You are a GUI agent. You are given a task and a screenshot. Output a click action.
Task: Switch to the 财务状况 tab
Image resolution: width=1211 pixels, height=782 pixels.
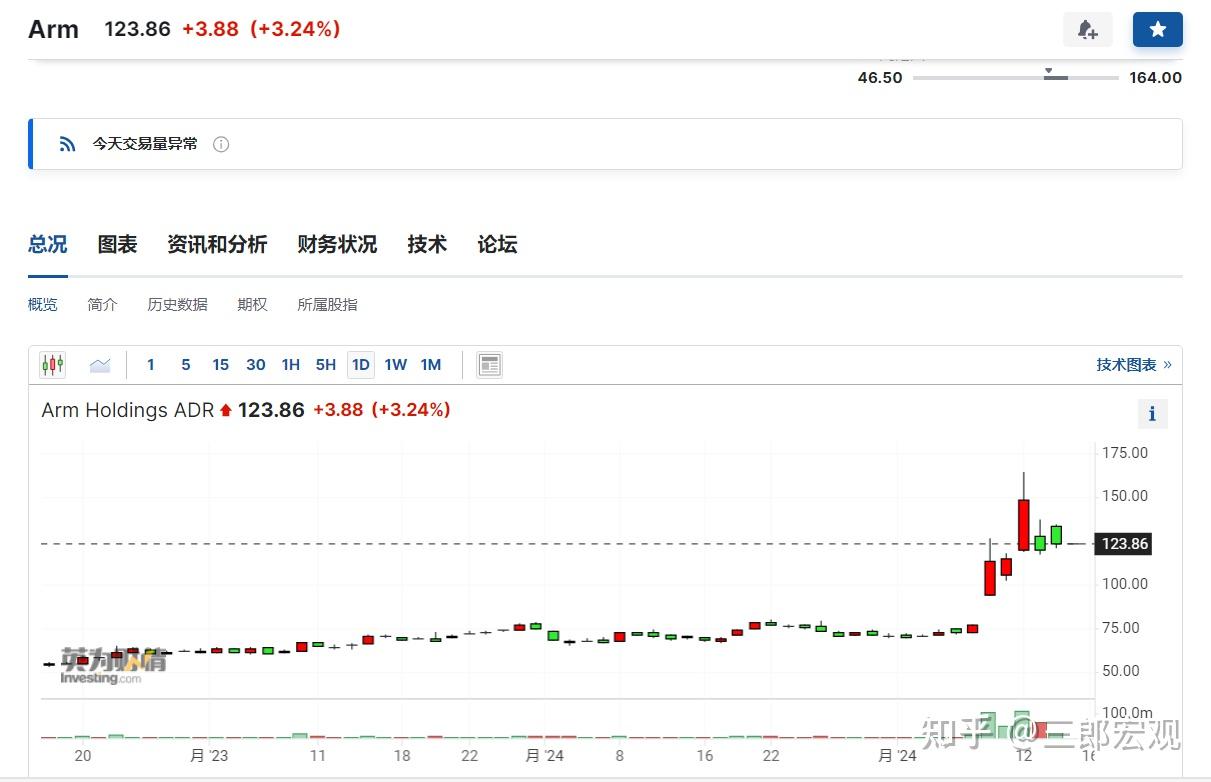click(337, 244)
